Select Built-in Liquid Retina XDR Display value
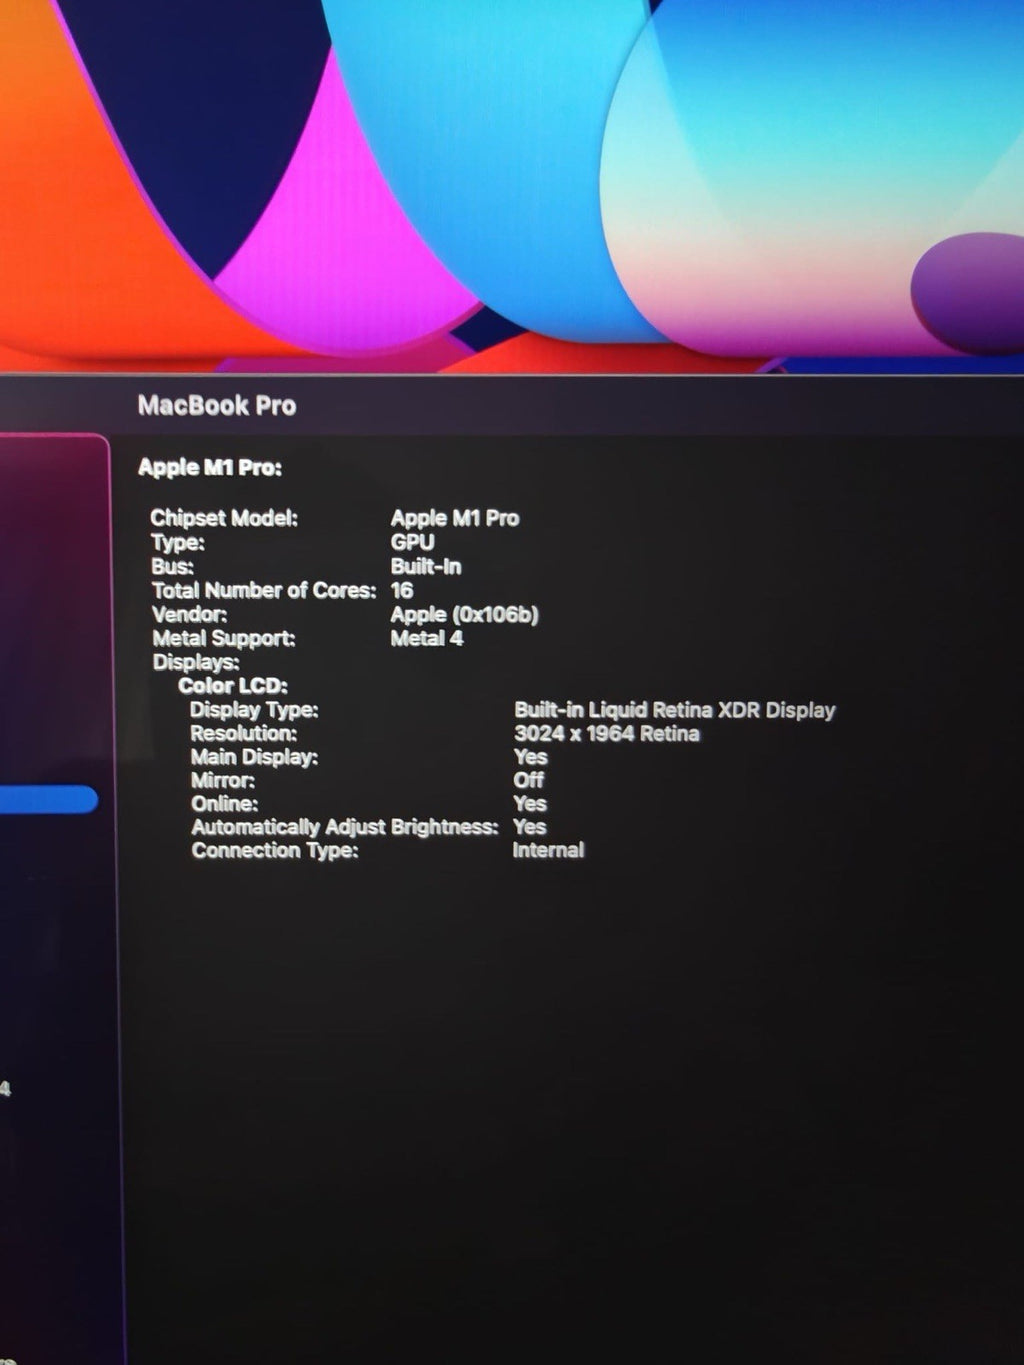 [x=675, y=710]
